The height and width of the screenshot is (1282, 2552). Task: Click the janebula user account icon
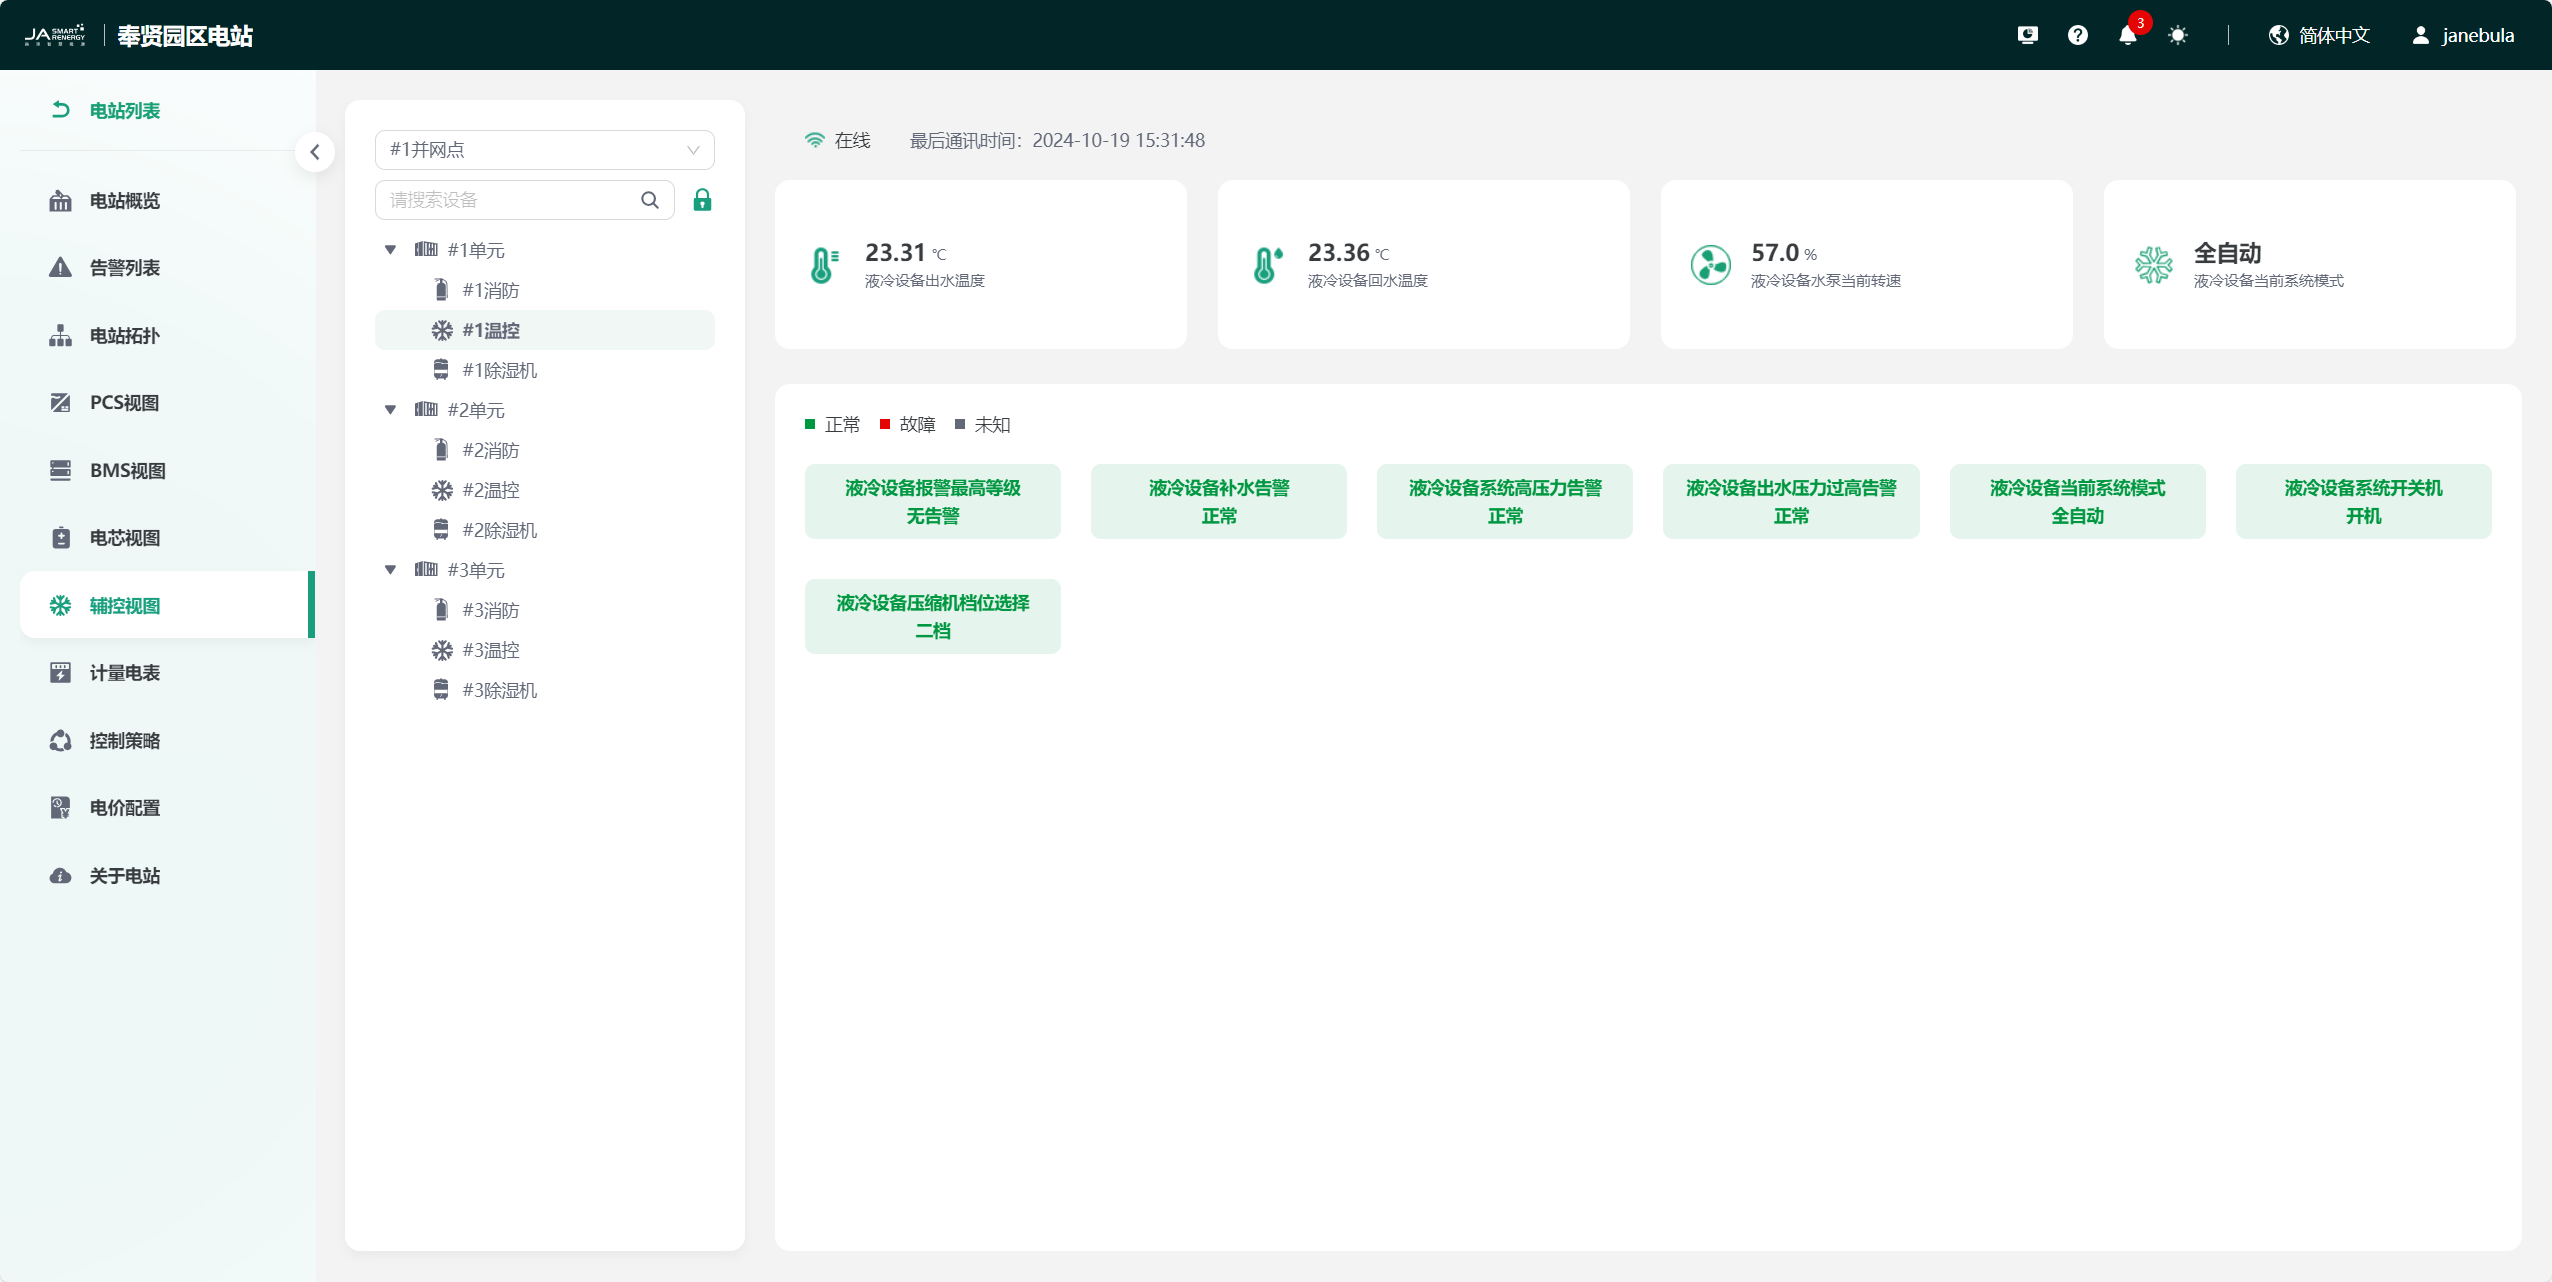(x=2420, y=36)
